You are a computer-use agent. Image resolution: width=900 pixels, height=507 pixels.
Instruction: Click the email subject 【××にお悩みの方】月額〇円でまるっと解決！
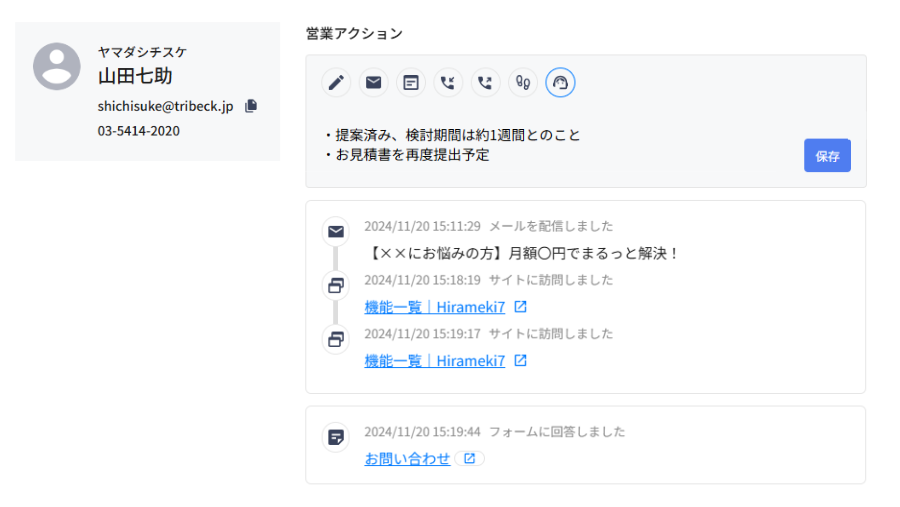(522, 253)
